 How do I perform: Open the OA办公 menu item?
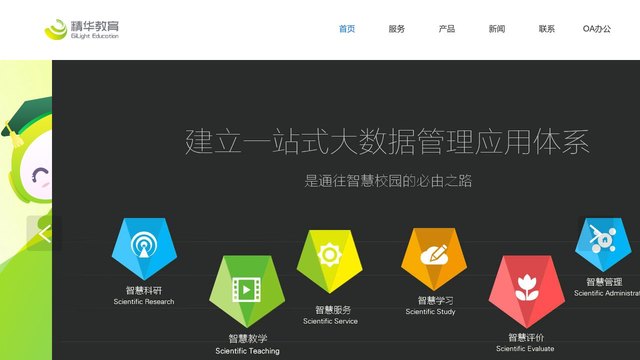pos(597,29)
